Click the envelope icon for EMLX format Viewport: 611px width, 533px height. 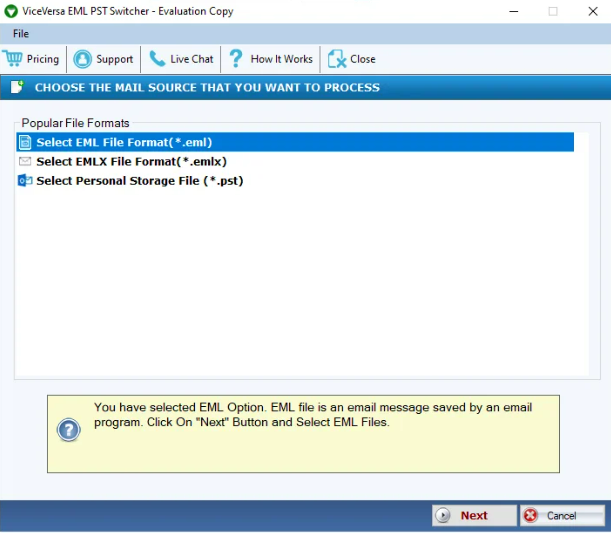tap(25, 162)
